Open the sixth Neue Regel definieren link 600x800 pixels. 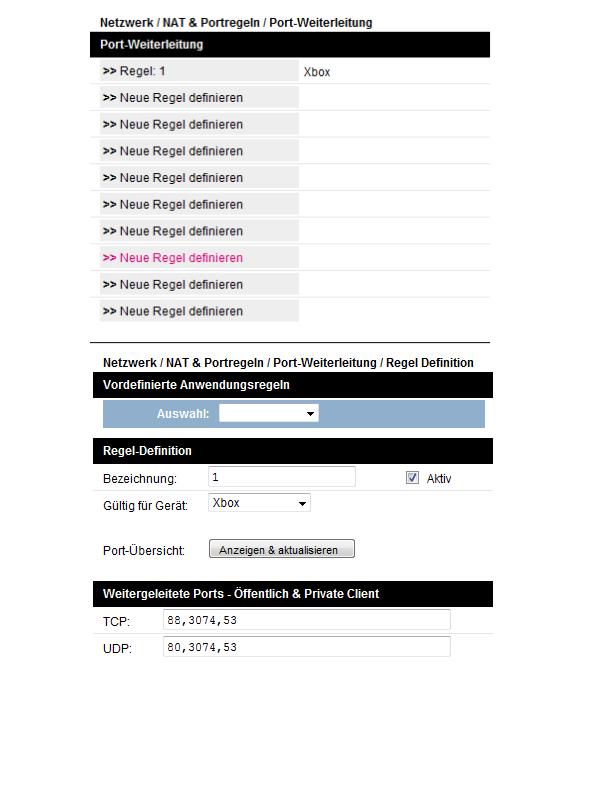[x=180, y=231]
